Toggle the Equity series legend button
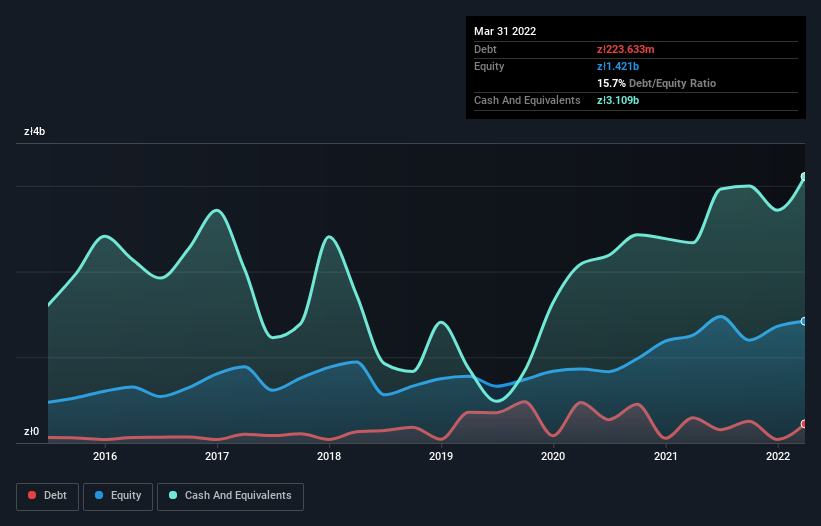The image size is (821, 526). 118,496
